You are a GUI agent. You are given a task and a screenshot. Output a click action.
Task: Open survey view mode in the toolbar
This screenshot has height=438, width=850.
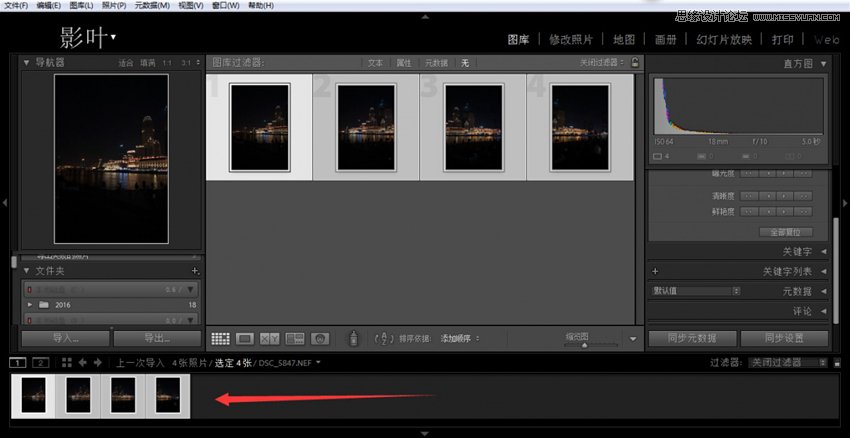coord(295,338)
